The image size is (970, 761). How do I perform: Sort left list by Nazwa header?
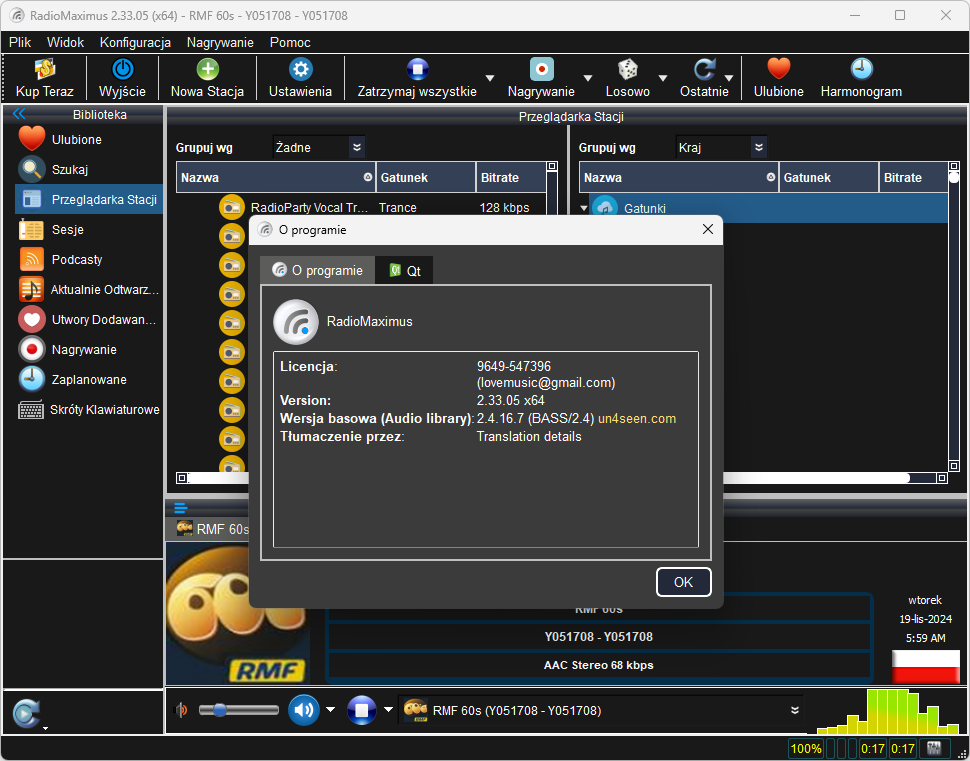point(276,178)
